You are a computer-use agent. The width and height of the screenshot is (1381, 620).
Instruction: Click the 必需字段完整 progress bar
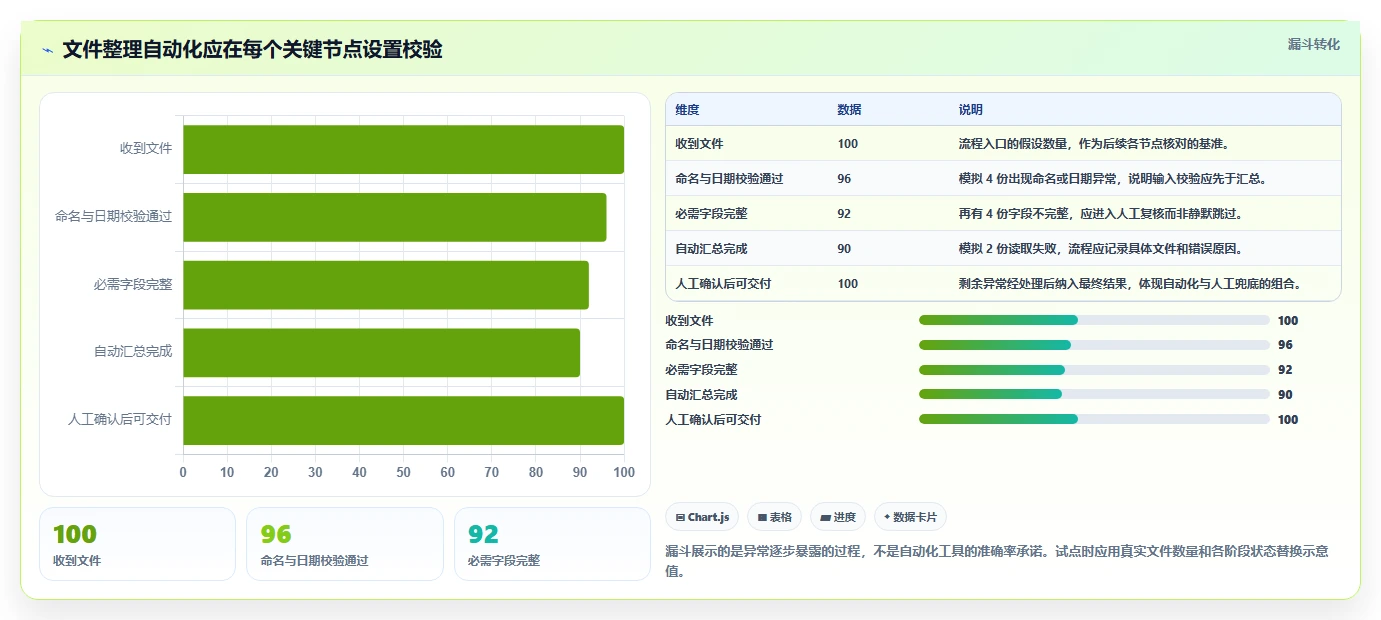(1094, 370)
